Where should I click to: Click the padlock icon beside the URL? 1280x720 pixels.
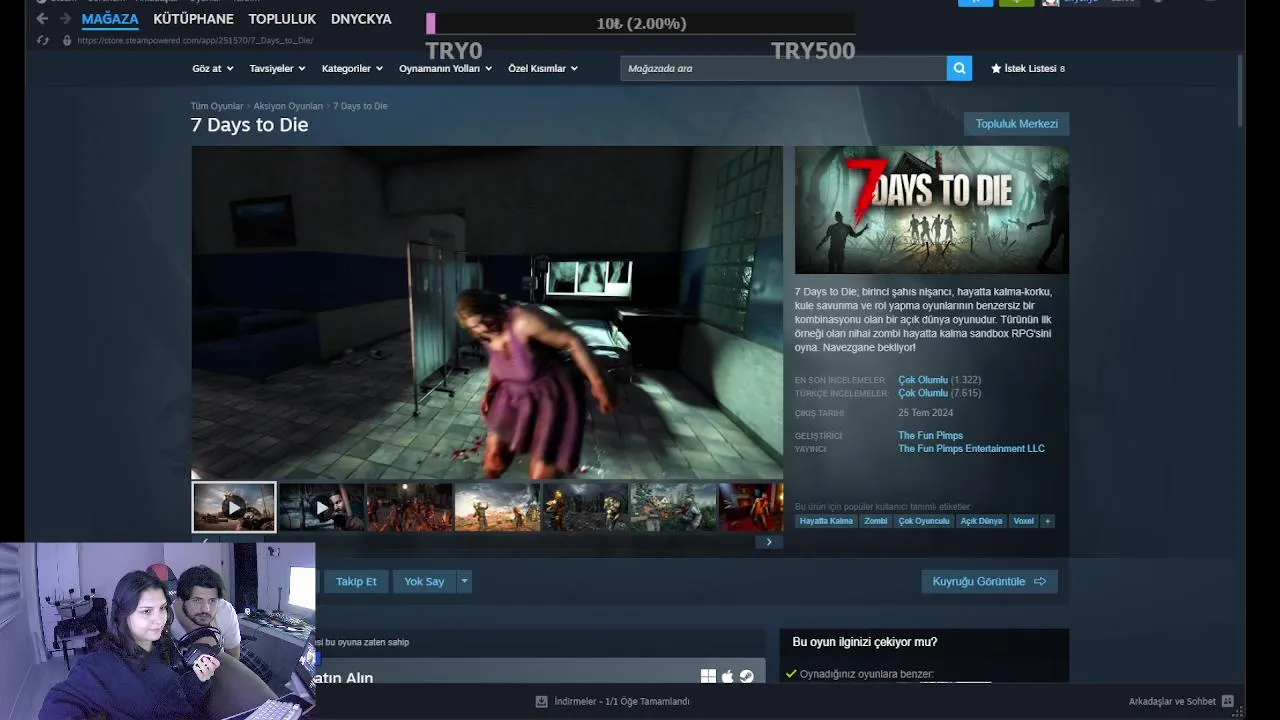67,40
